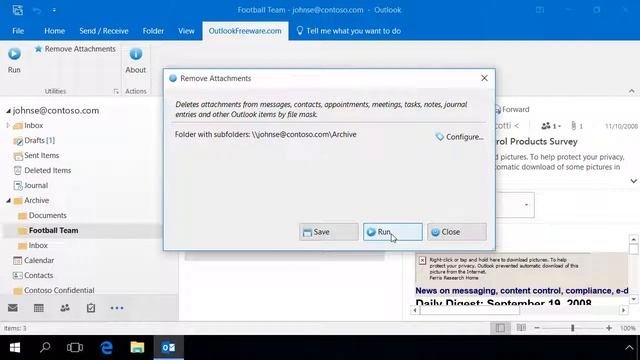The height and width of the screenshot is (360, 640).
Task: Expand the message header chevron
Action: [633, 181]
